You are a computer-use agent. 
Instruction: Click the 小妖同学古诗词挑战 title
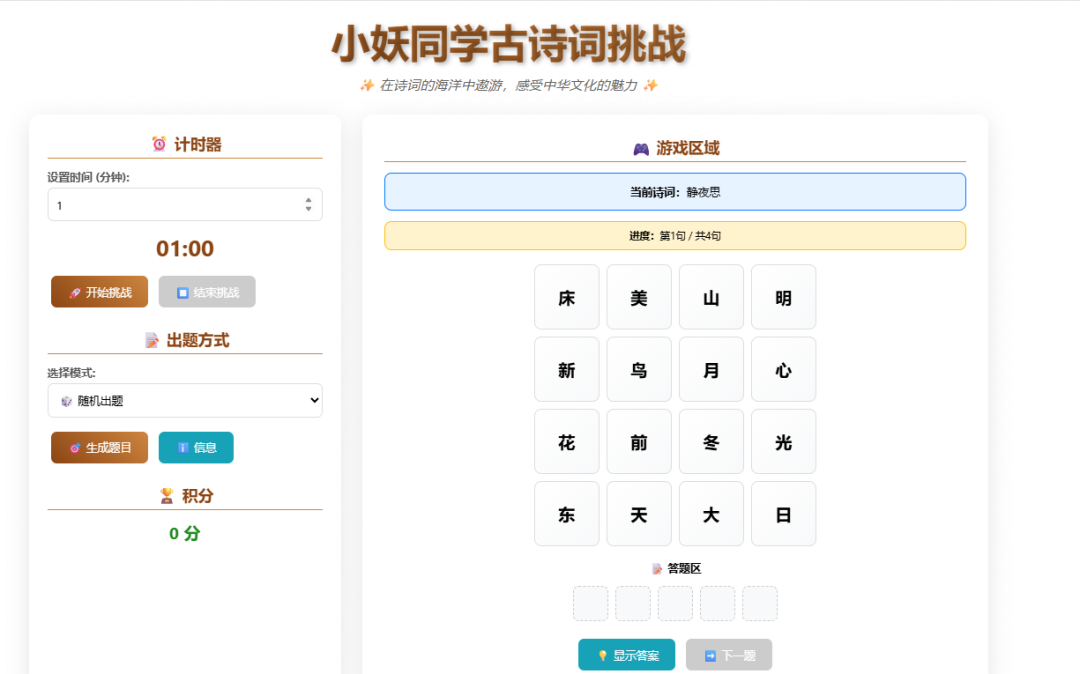[509, 45]
